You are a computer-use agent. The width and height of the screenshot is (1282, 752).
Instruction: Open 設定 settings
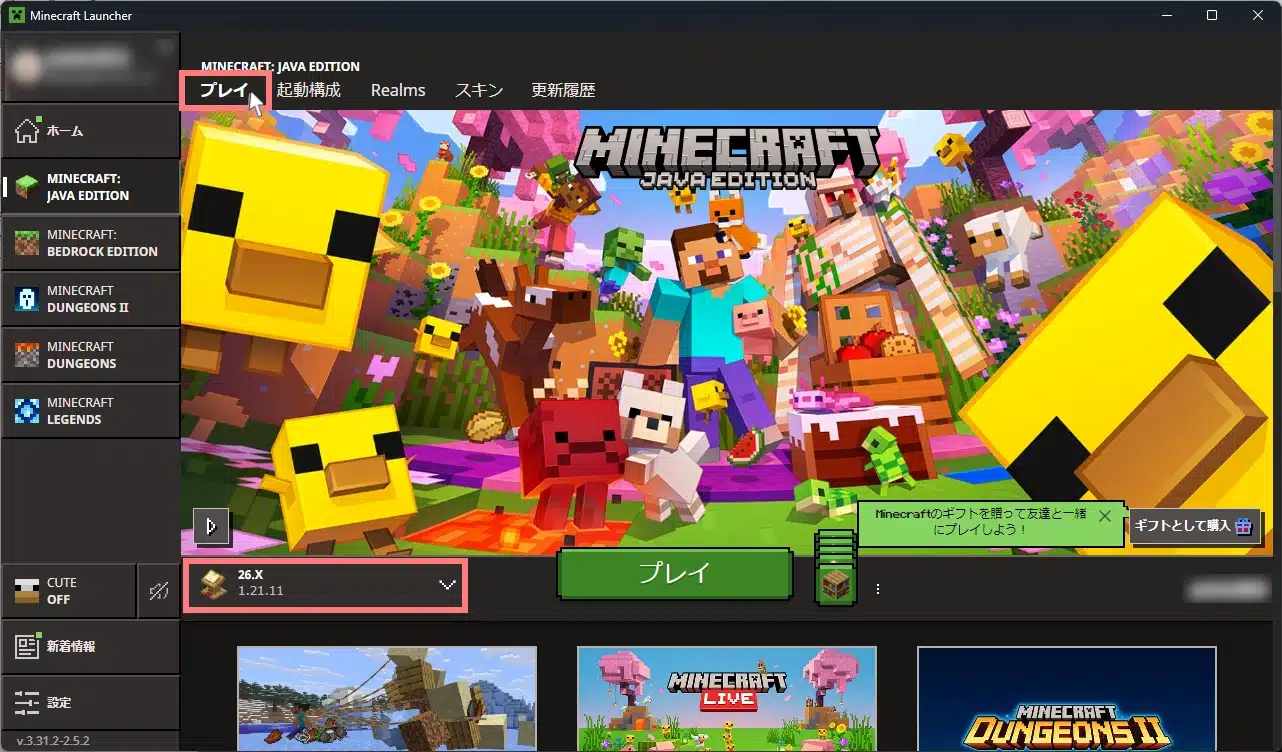pyautogui.click(x=90, y=703)
